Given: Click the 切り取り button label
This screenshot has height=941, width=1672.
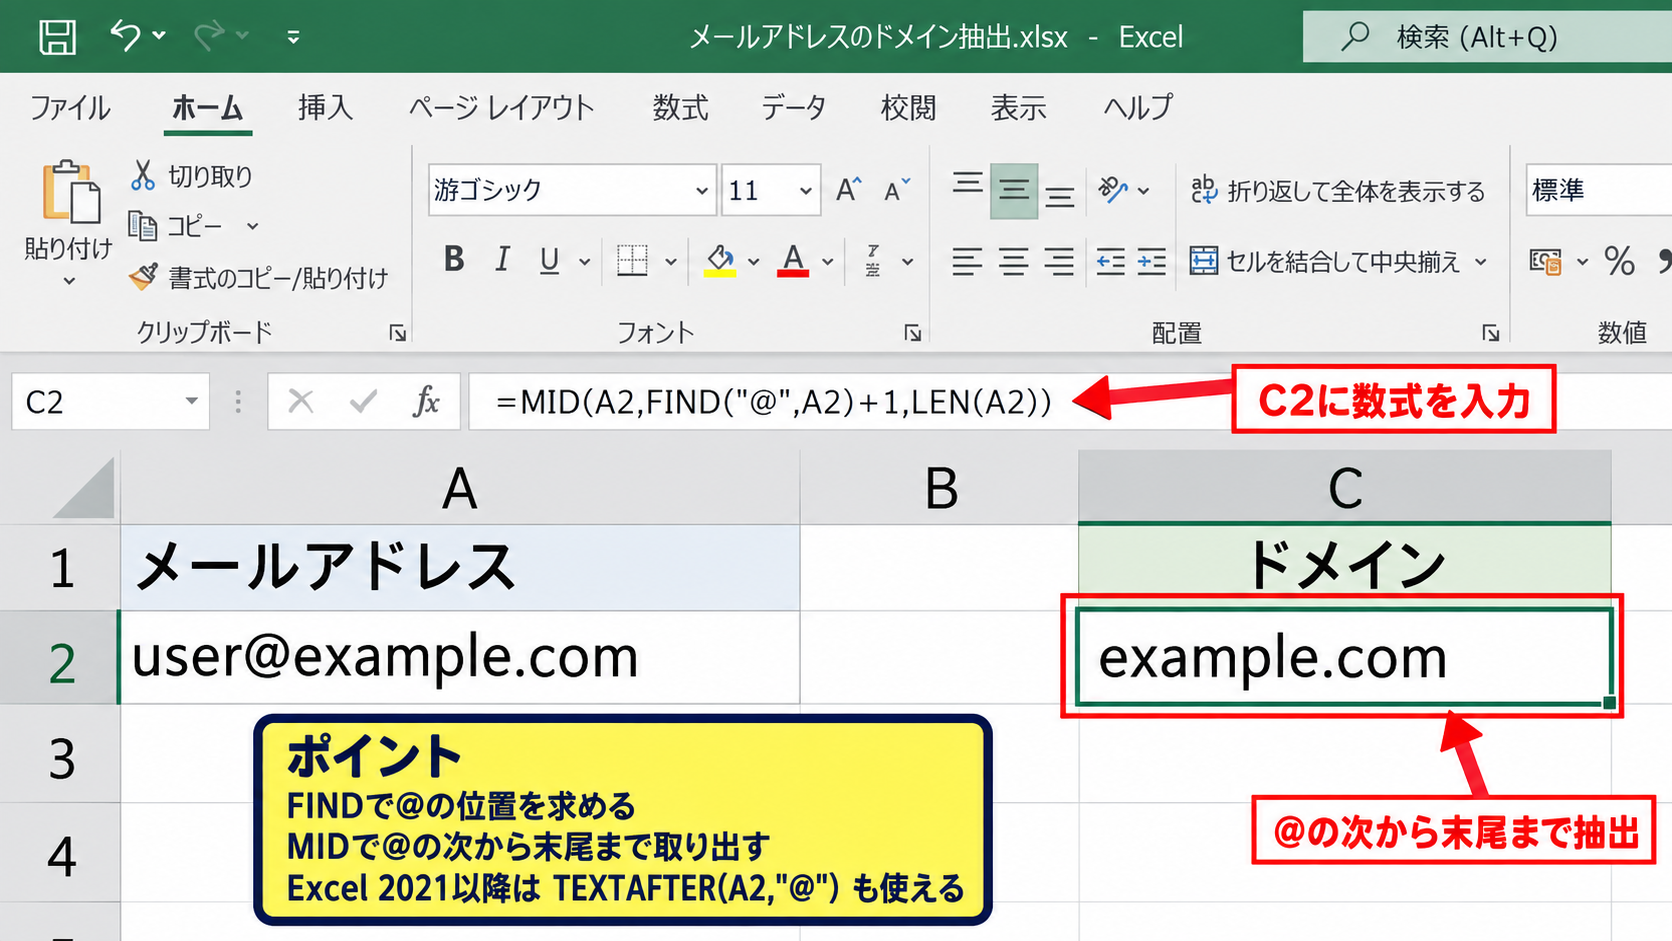Looking at the screenshot, I should pos(210,177).
